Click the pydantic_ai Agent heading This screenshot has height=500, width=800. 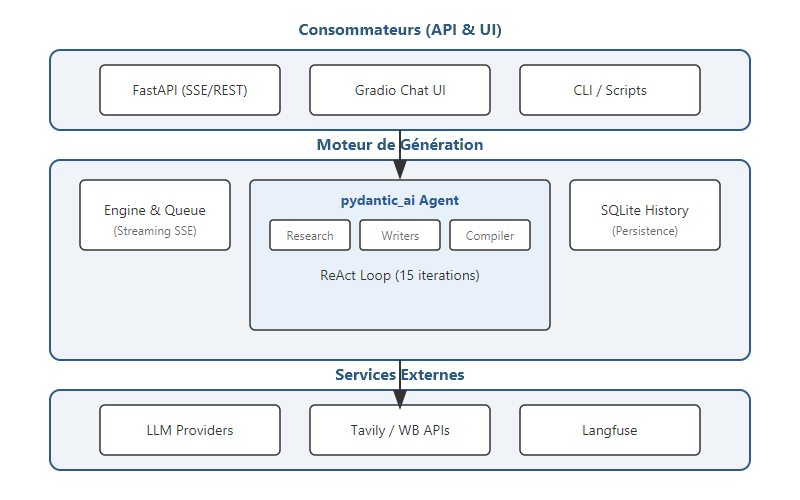[400, 200]
